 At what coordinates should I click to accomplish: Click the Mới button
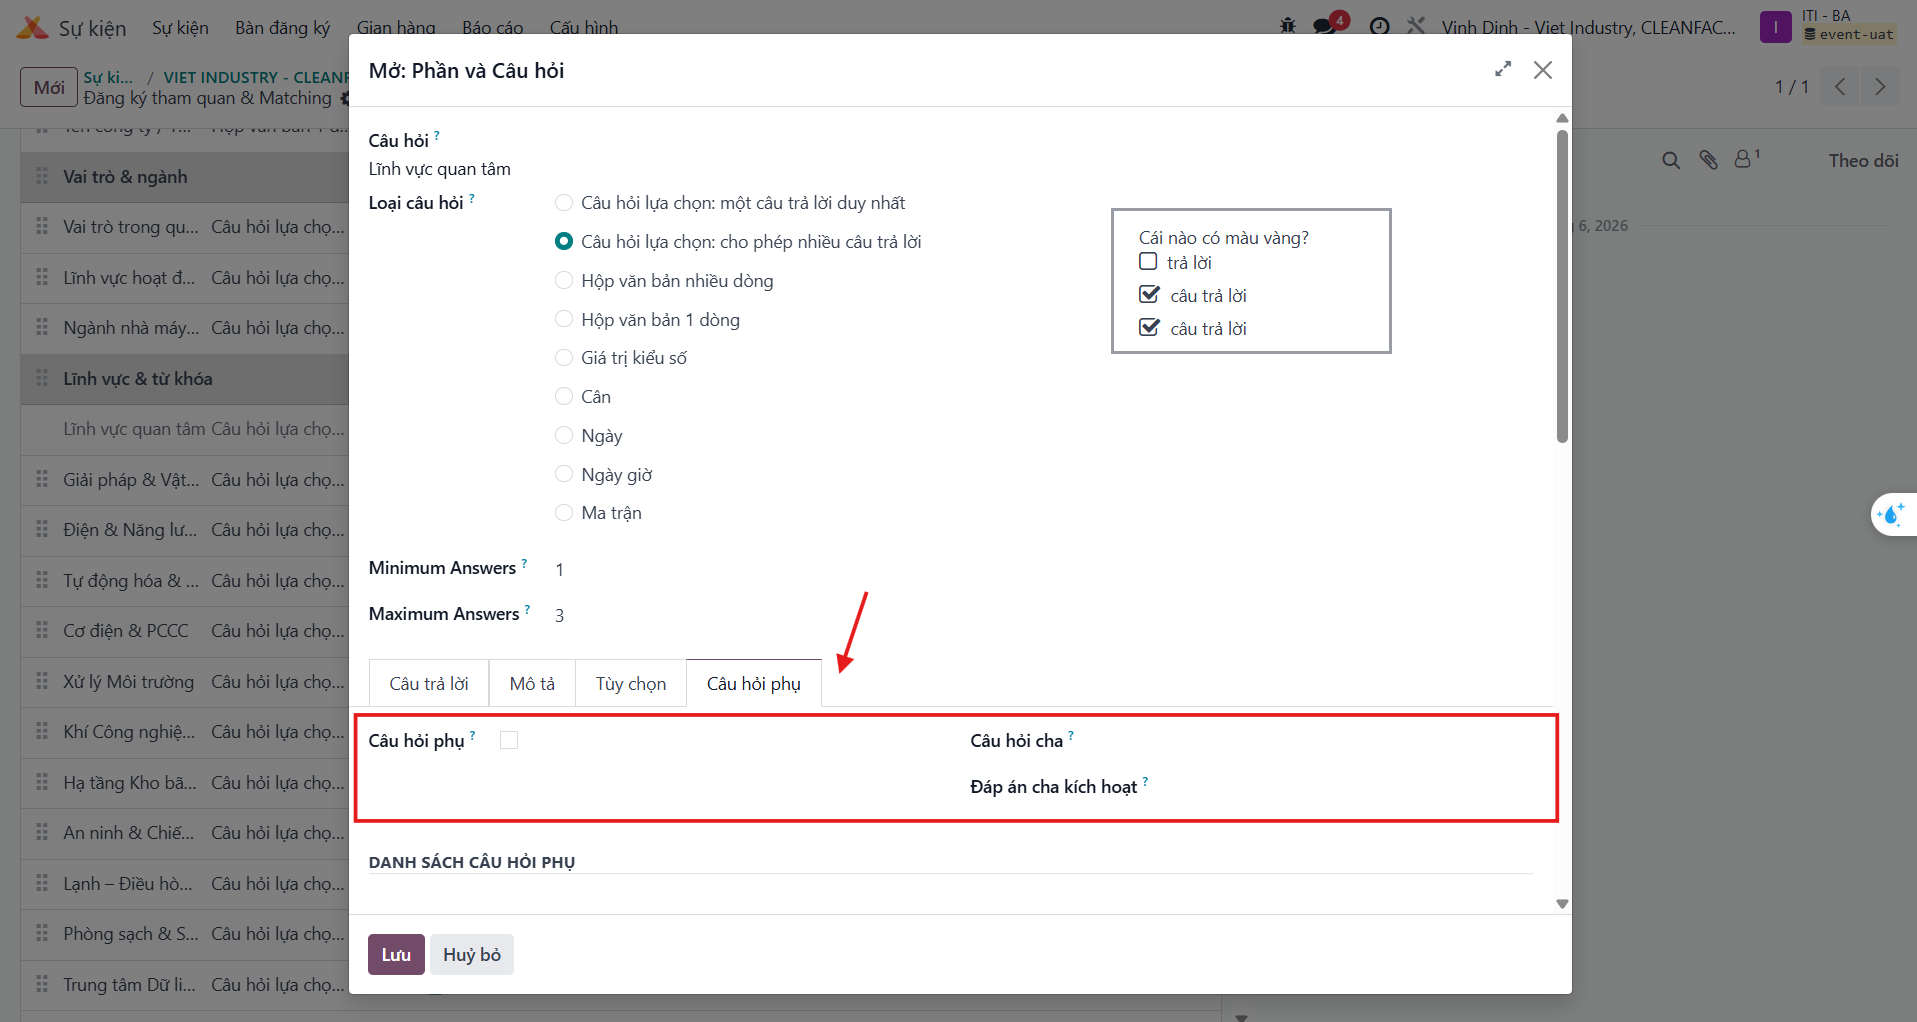tap(49, 87)
